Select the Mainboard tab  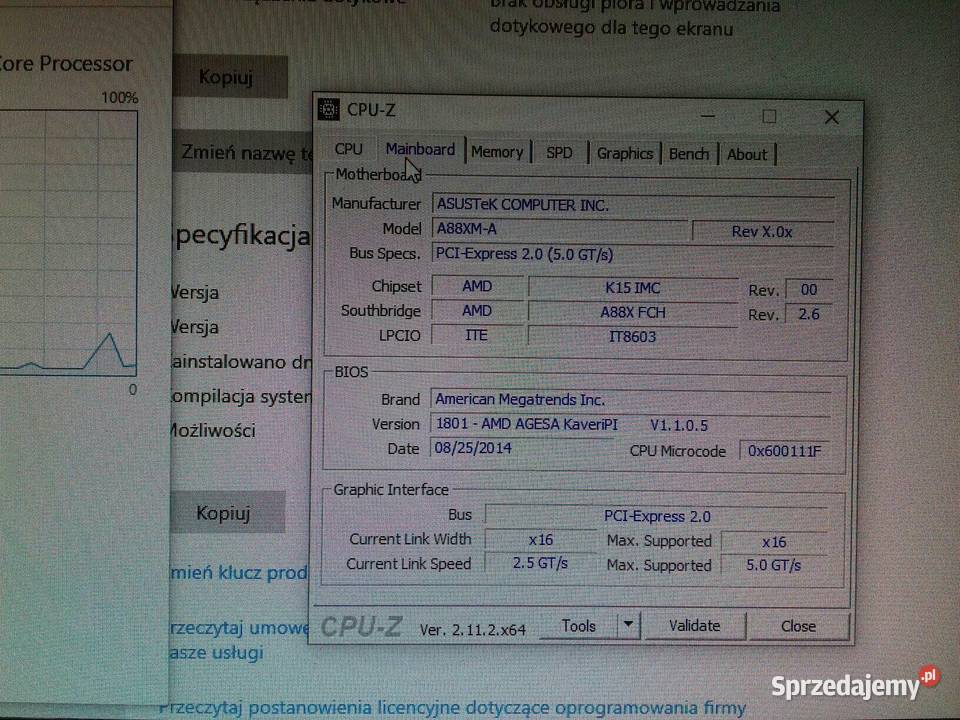tap(420, 149)
